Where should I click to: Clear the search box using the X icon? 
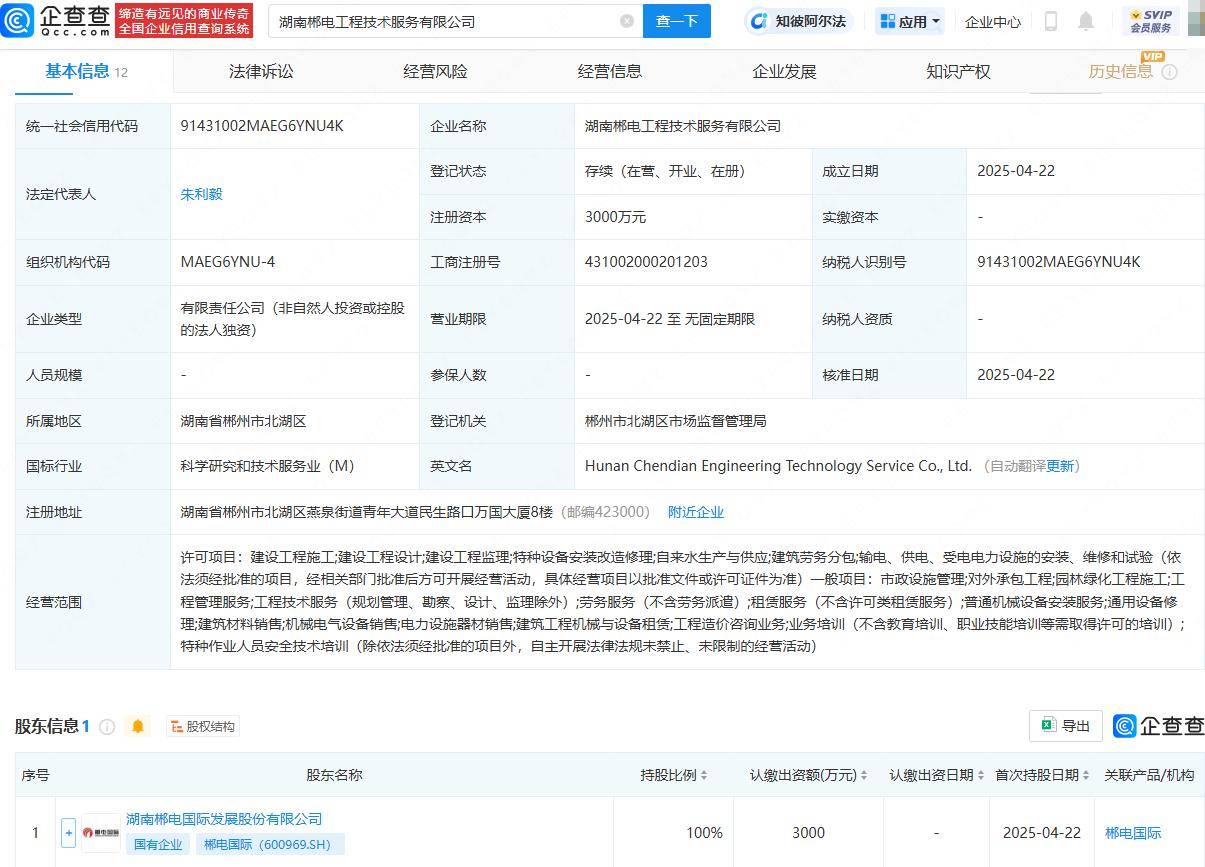(x=627, y=20)
